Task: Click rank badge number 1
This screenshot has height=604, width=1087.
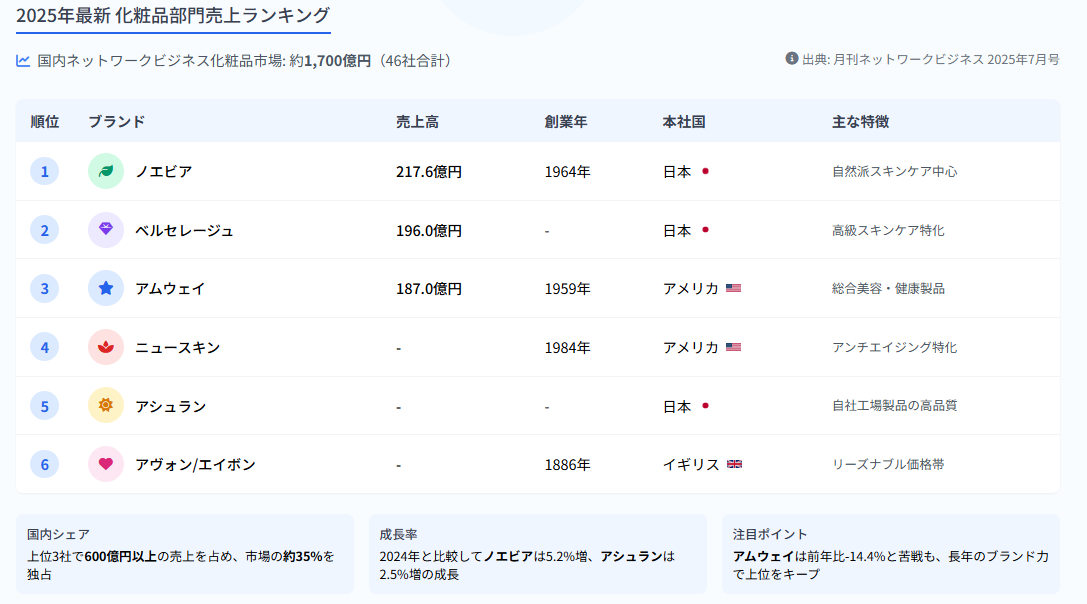Action: (44, 171)
